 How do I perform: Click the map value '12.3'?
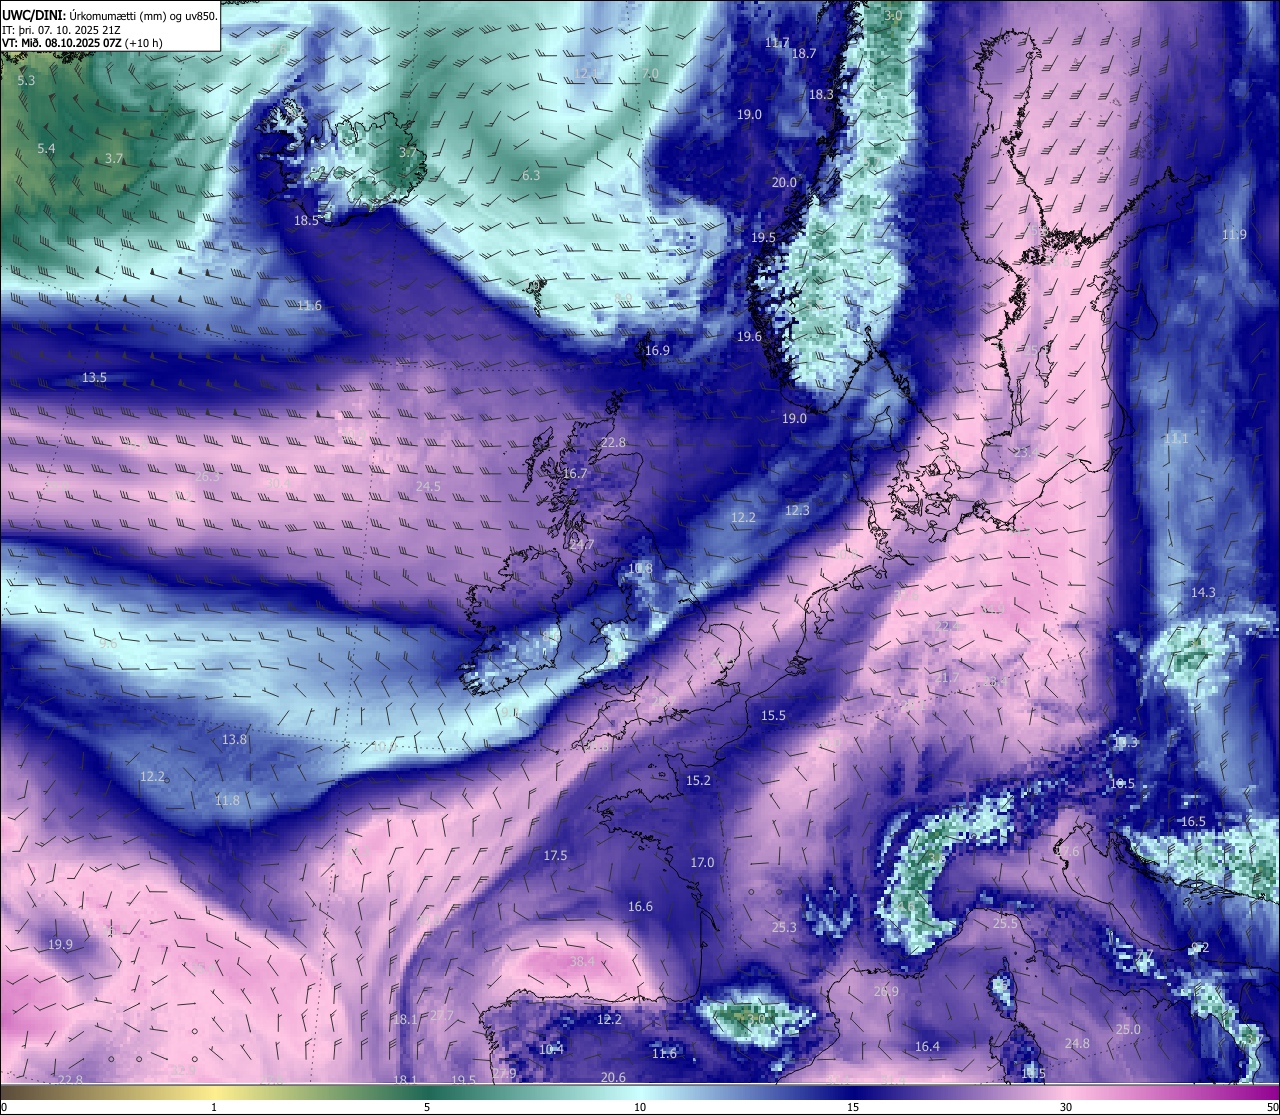797,511
